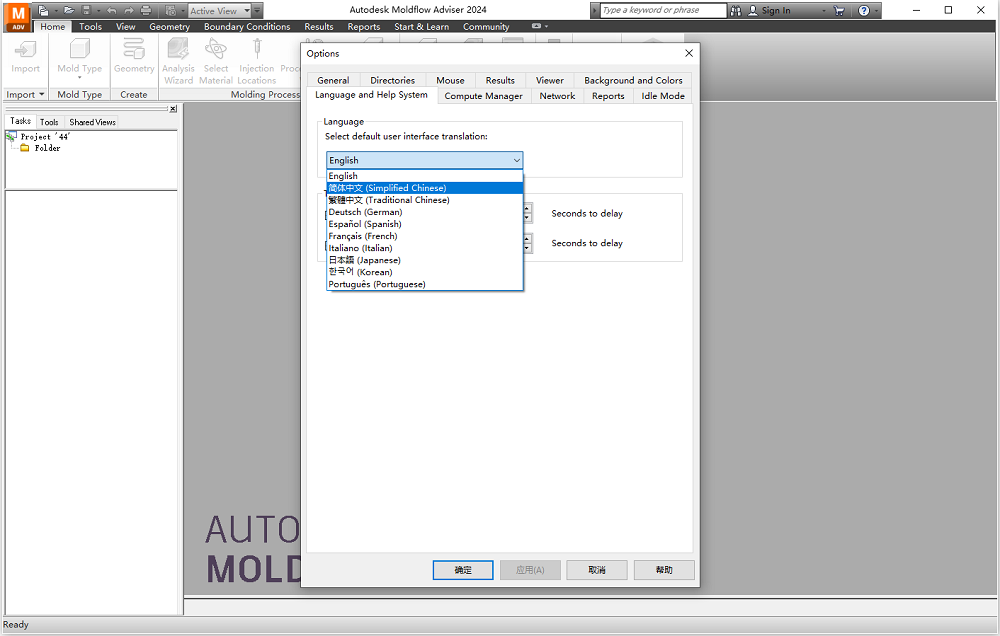This screenshot has height=636, width=1000.
Task: Expand the Help dropdown arrow
Action: (x=876, y=11)
